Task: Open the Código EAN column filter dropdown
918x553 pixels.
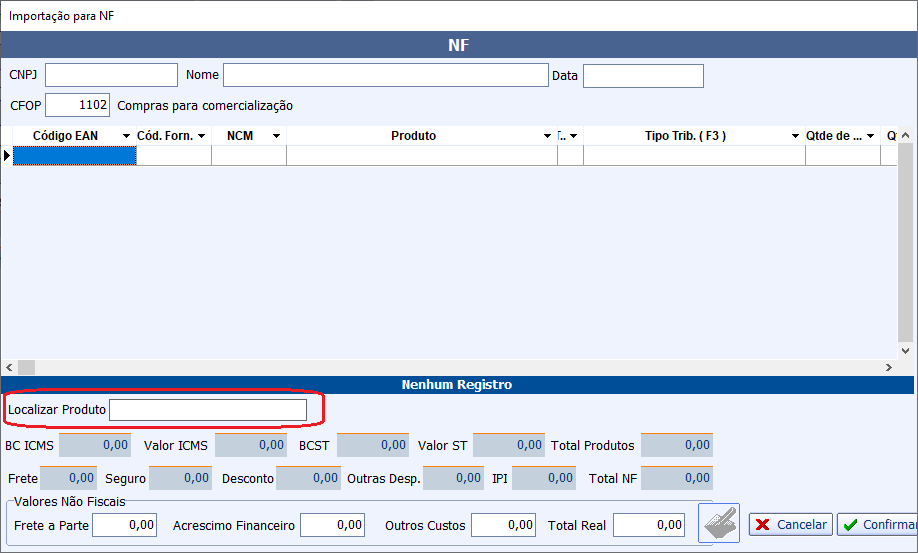Action: [x=126, y=136]
